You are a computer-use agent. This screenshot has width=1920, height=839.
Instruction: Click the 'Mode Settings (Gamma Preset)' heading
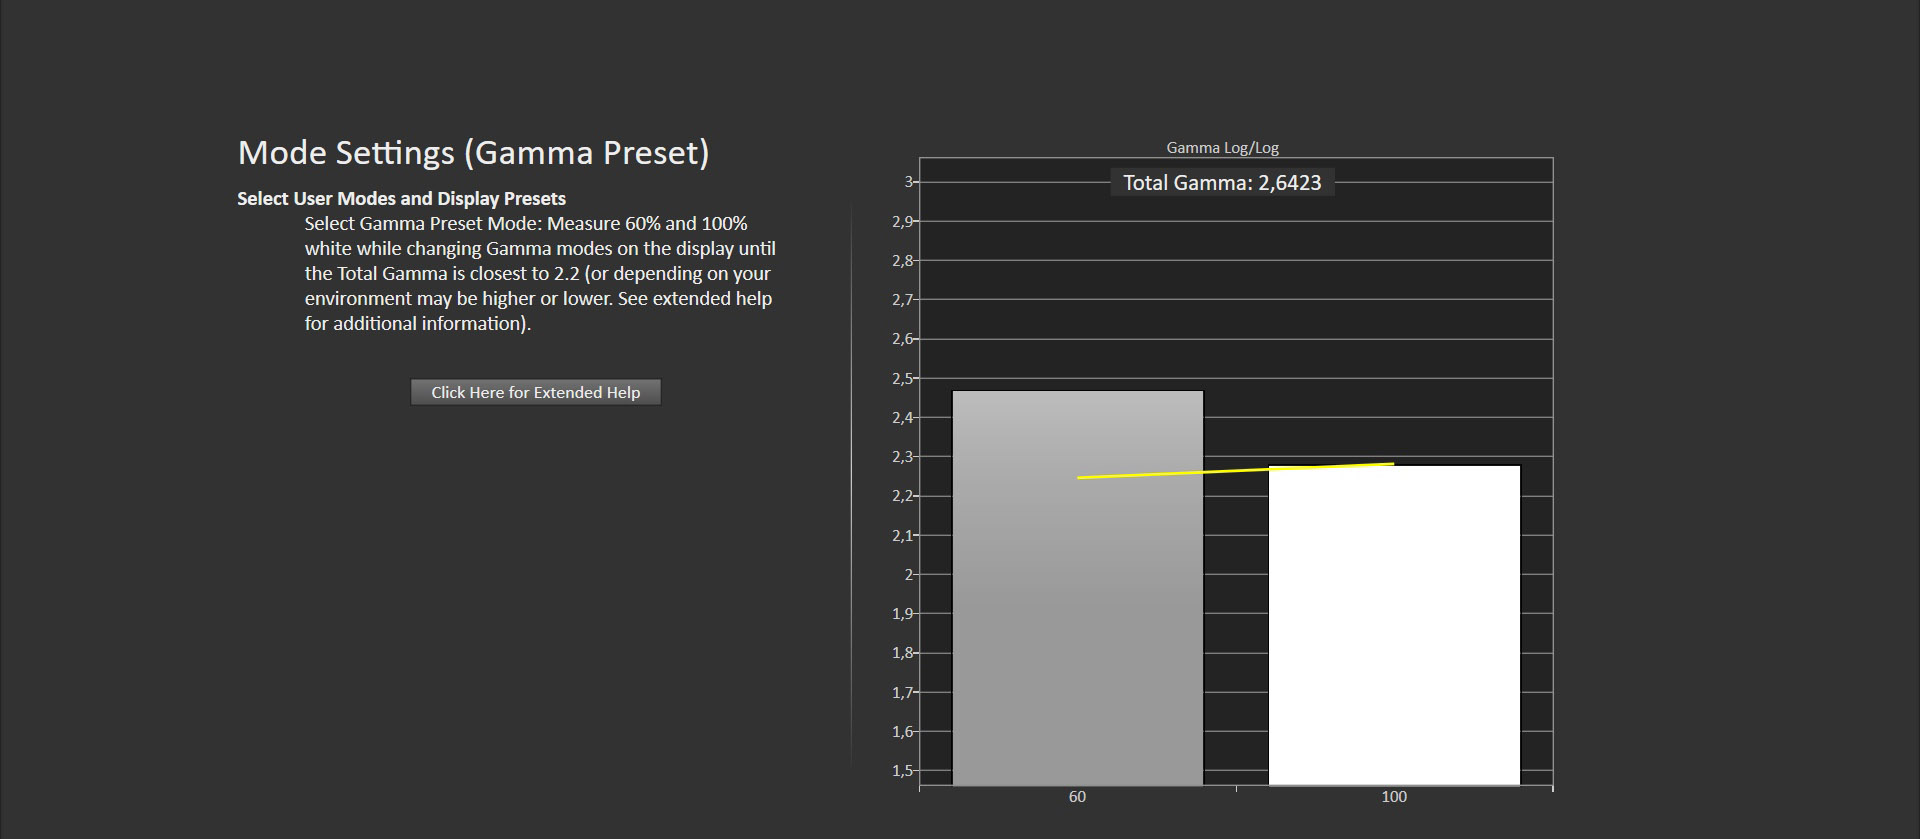pos(473,153)
